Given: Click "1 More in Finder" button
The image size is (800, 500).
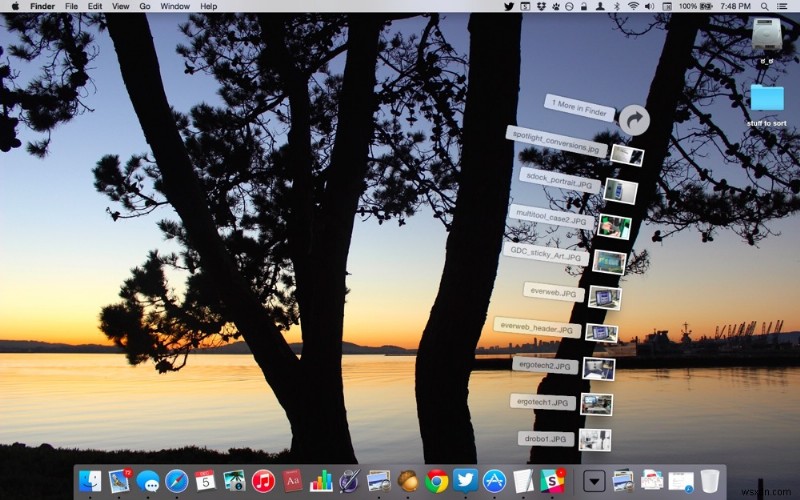Looking at the screenshot, I should pyautogui.click(x=580, y=108).
